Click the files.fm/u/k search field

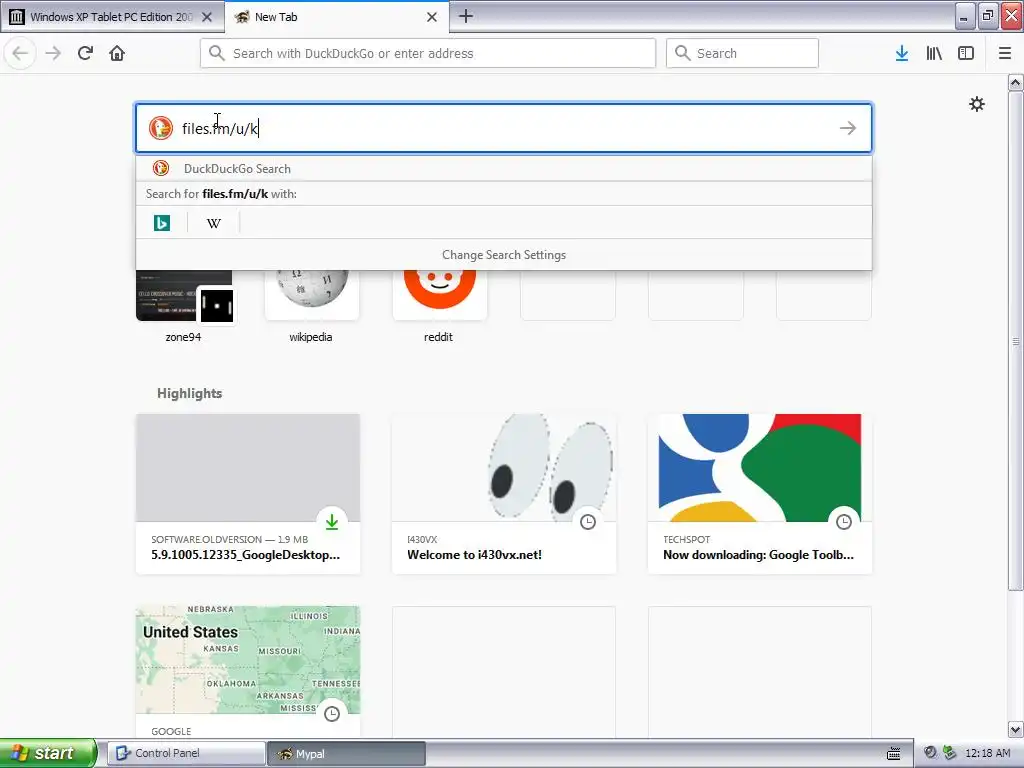tap(504, 128)
